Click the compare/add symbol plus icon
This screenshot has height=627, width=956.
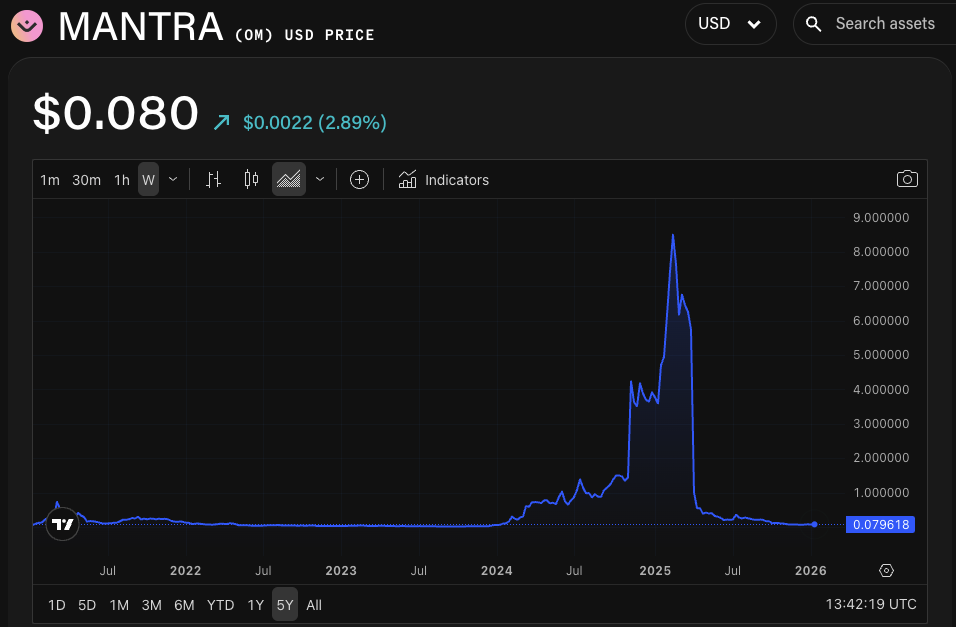click(359, 179)
